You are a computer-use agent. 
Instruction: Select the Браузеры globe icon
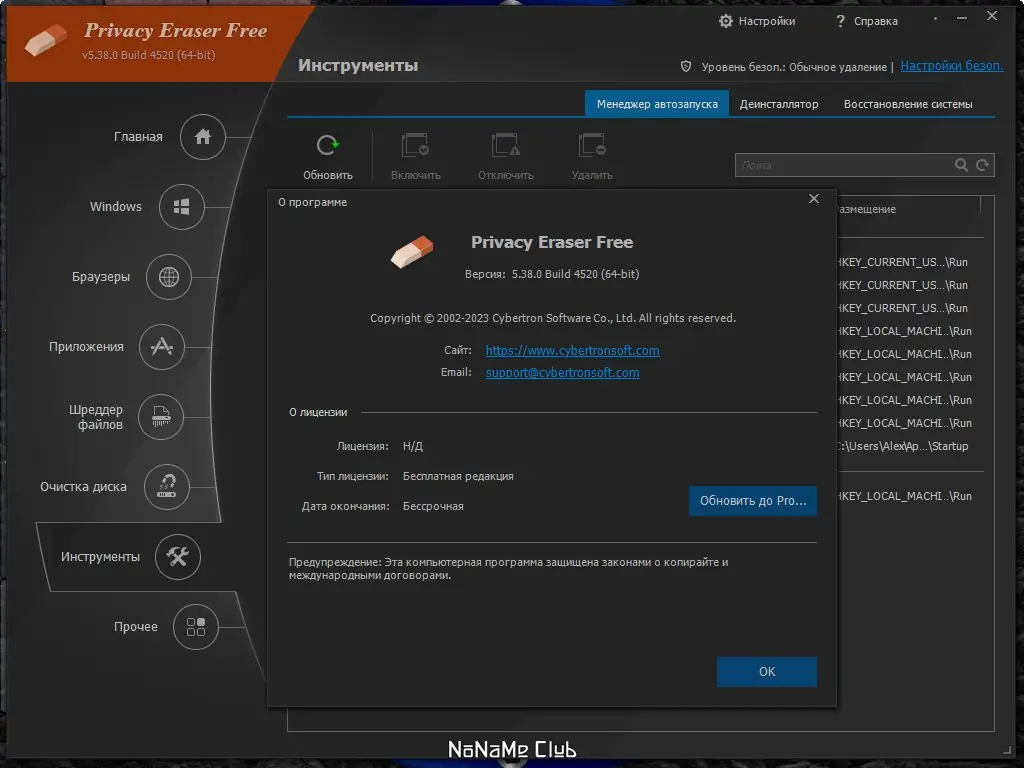168,277
